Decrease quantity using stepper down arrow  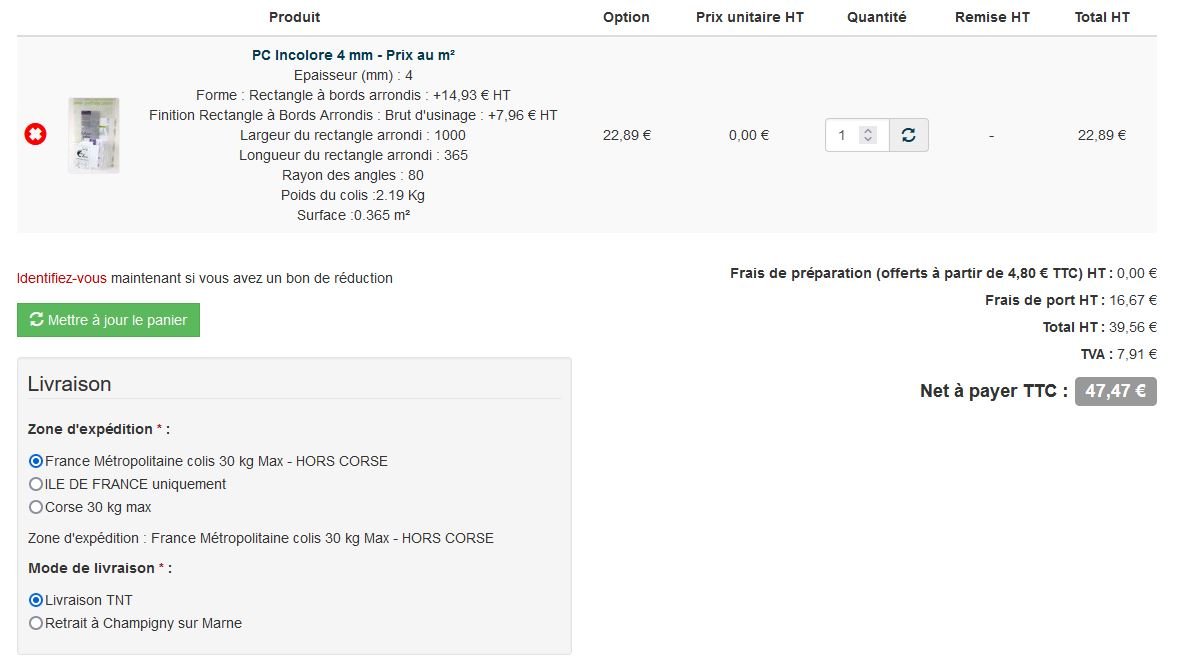point(868,140)
